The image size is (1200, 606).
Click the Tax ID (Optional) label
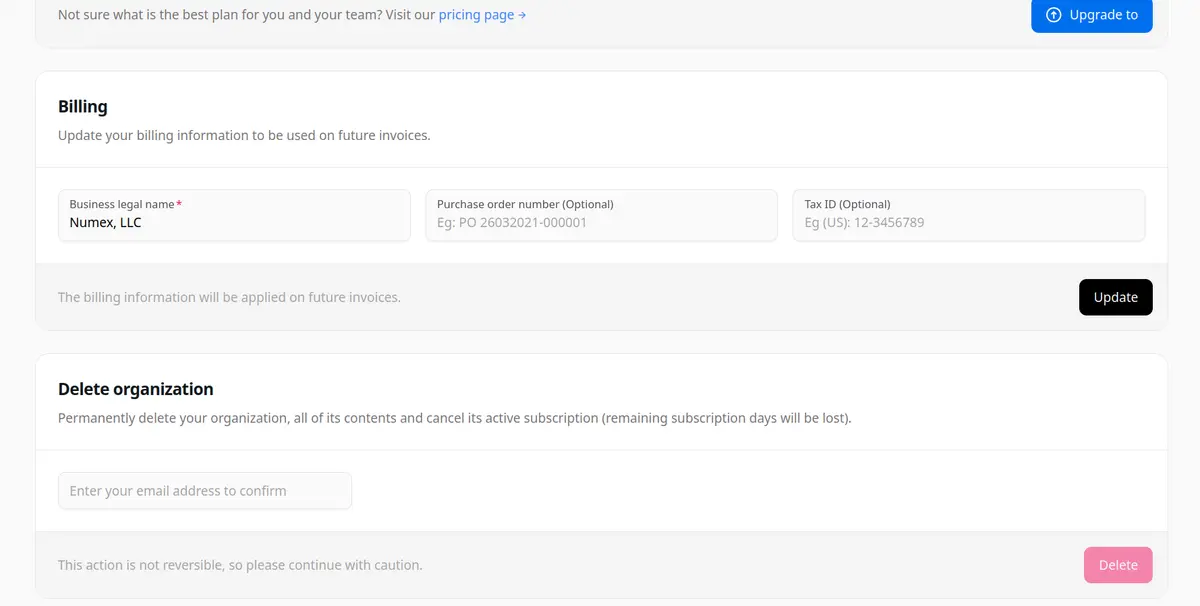coord(847,204)
